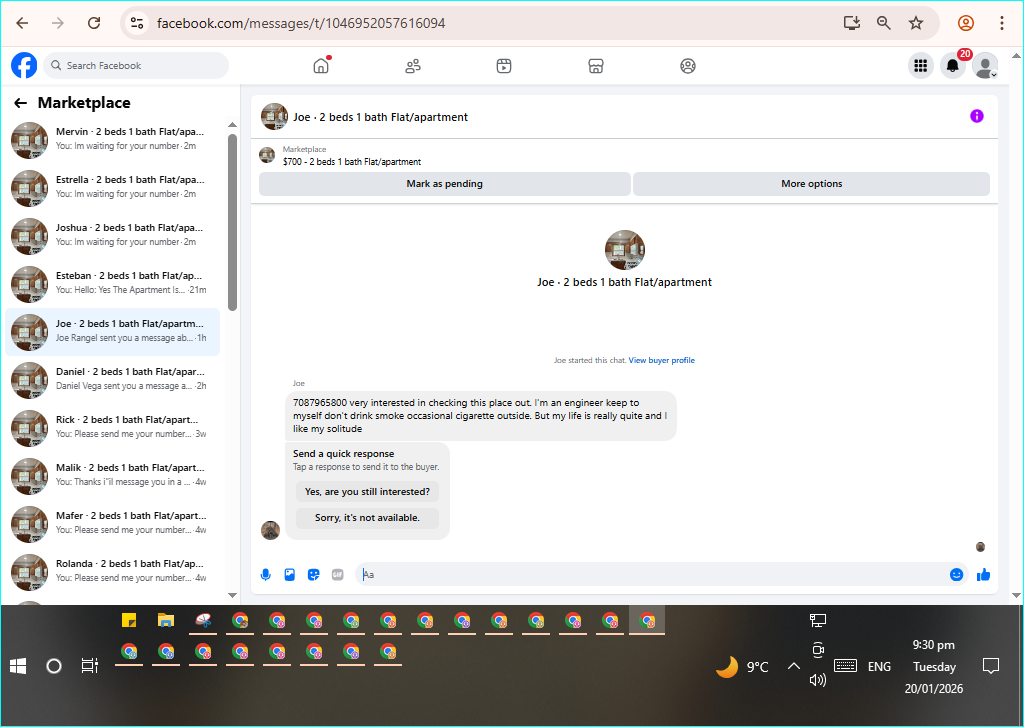Viewport: 1024px width, 727px height.
Task: Choose a GIF for the message
Action: pyautogui.click(x=338, y=575)
